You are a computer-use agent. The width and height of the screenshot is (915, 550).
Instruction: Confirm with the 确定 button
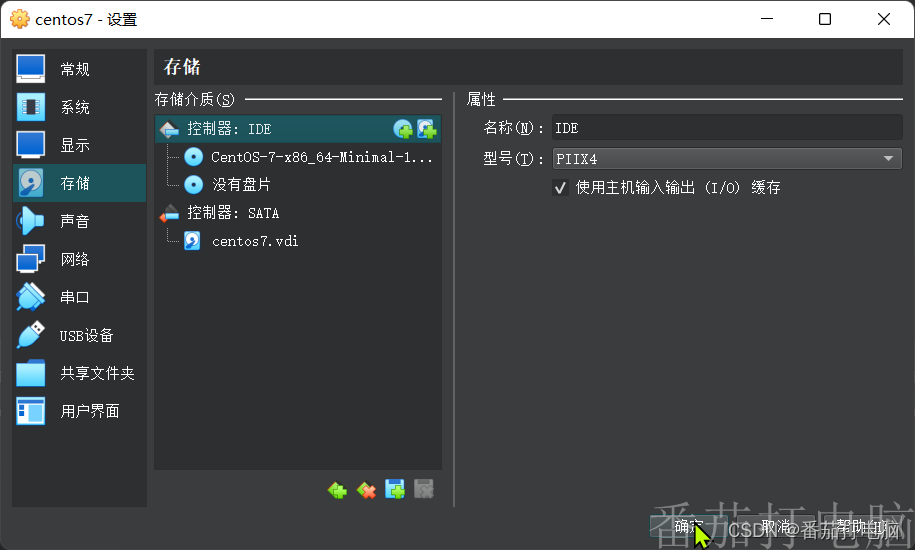pos(689,527)
